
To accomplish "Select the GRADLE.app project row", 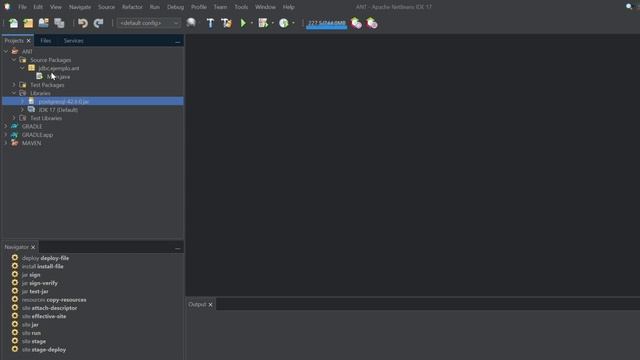I will [x=38, y=135].
